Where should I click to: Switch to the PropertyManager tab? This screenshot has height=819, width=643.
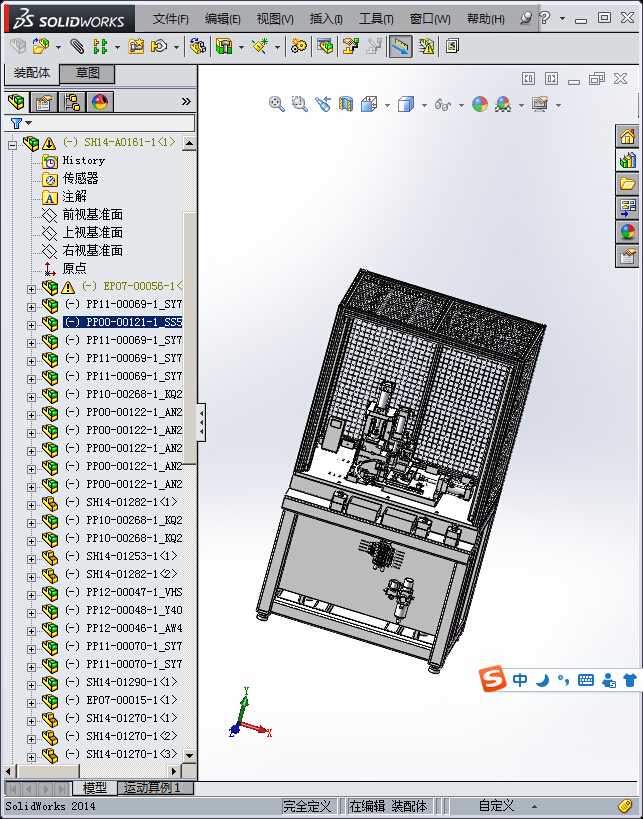click(44, 101)
